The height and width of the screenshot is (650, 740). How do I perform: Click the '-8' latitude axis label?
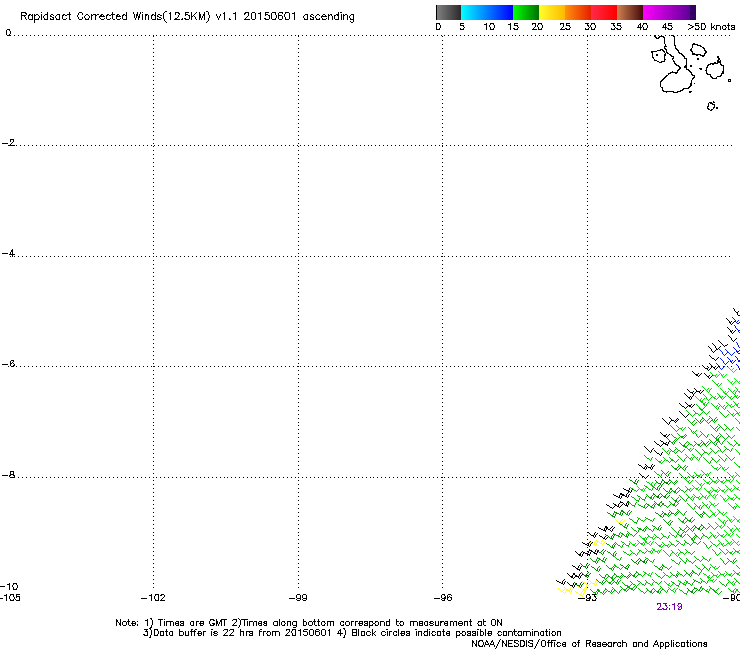click(x=8, y=475)
